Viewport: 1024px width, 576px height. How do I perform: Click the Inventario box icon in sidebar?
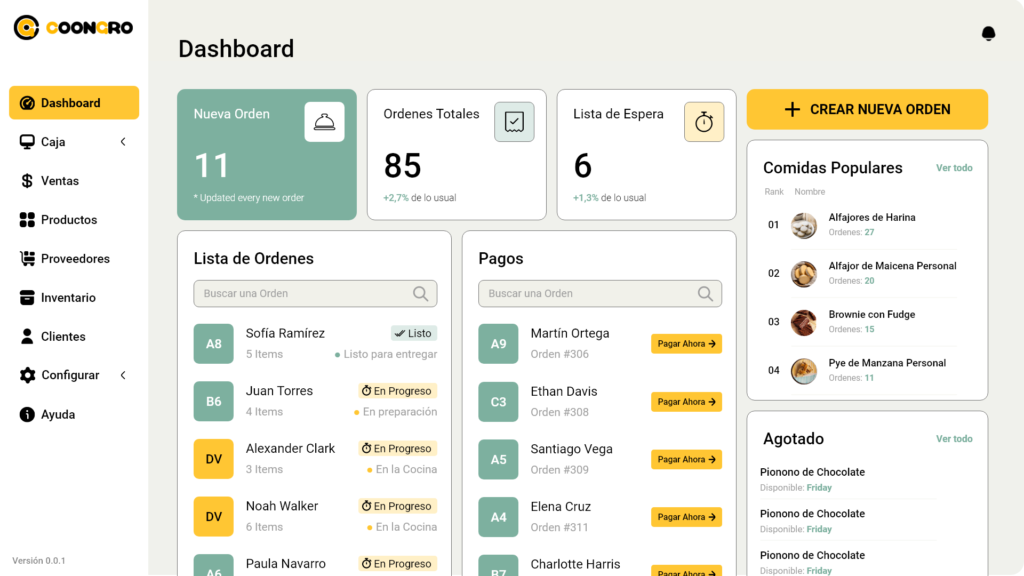point(27,298)
